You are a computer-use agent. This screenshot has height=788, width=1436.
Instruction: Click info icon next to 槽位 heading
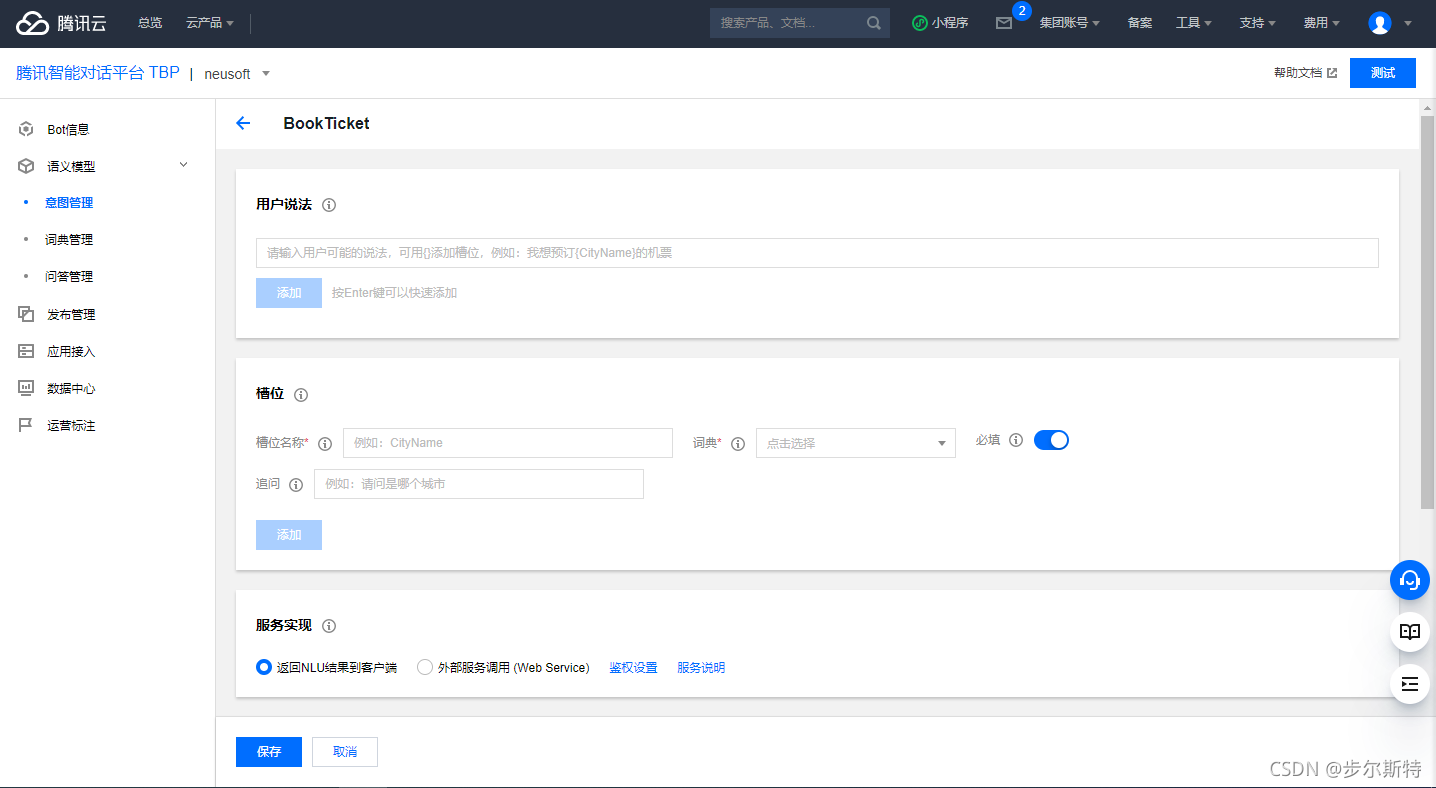(301, 395)
